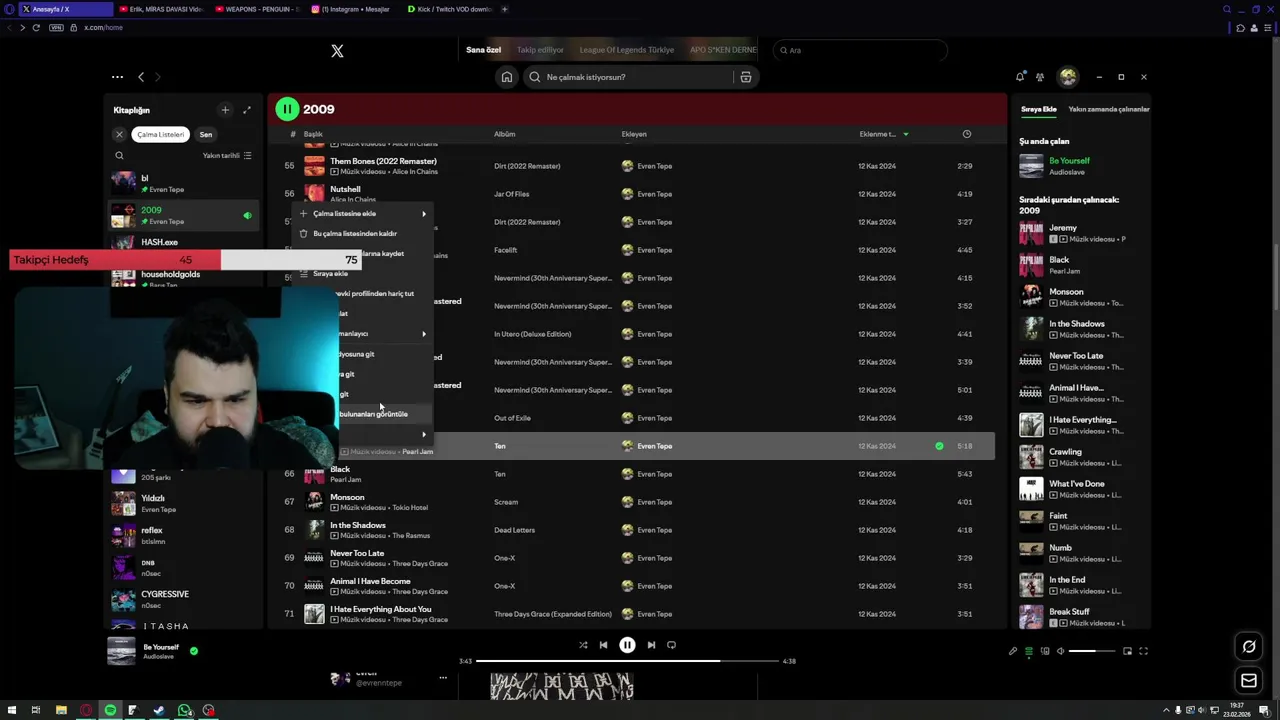Toggle shuffle in player bar
1280x720 pixels.
583,645
